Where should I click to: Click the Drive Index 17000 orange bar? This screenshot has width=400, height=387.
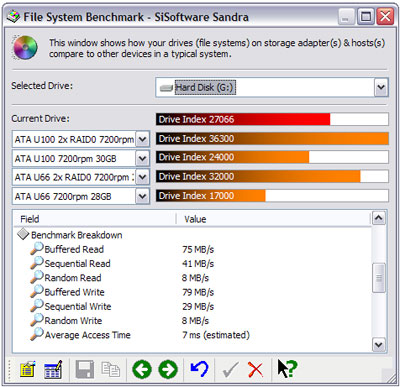click(x=211, y=196)
